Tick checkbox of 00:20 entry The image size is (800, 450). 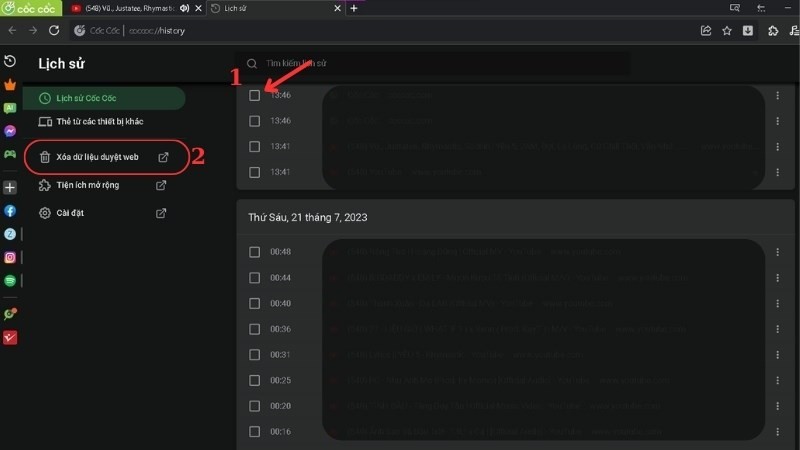255,406
